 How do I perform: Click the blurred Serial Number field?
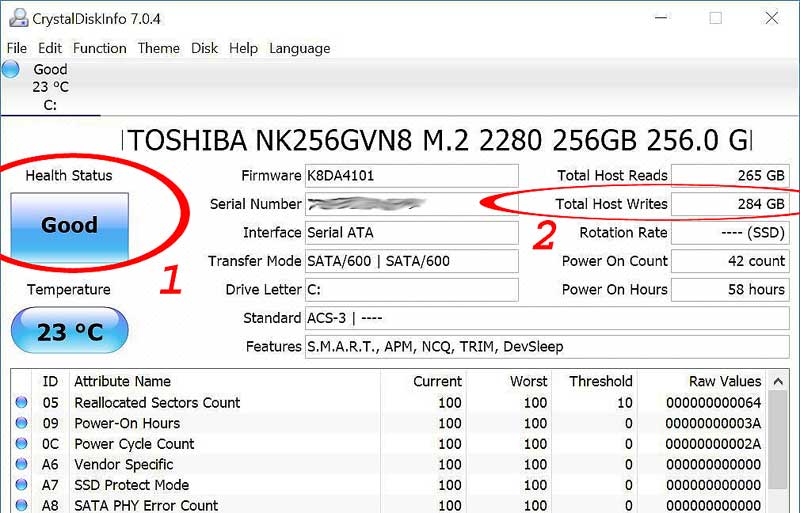pos(411,204)
